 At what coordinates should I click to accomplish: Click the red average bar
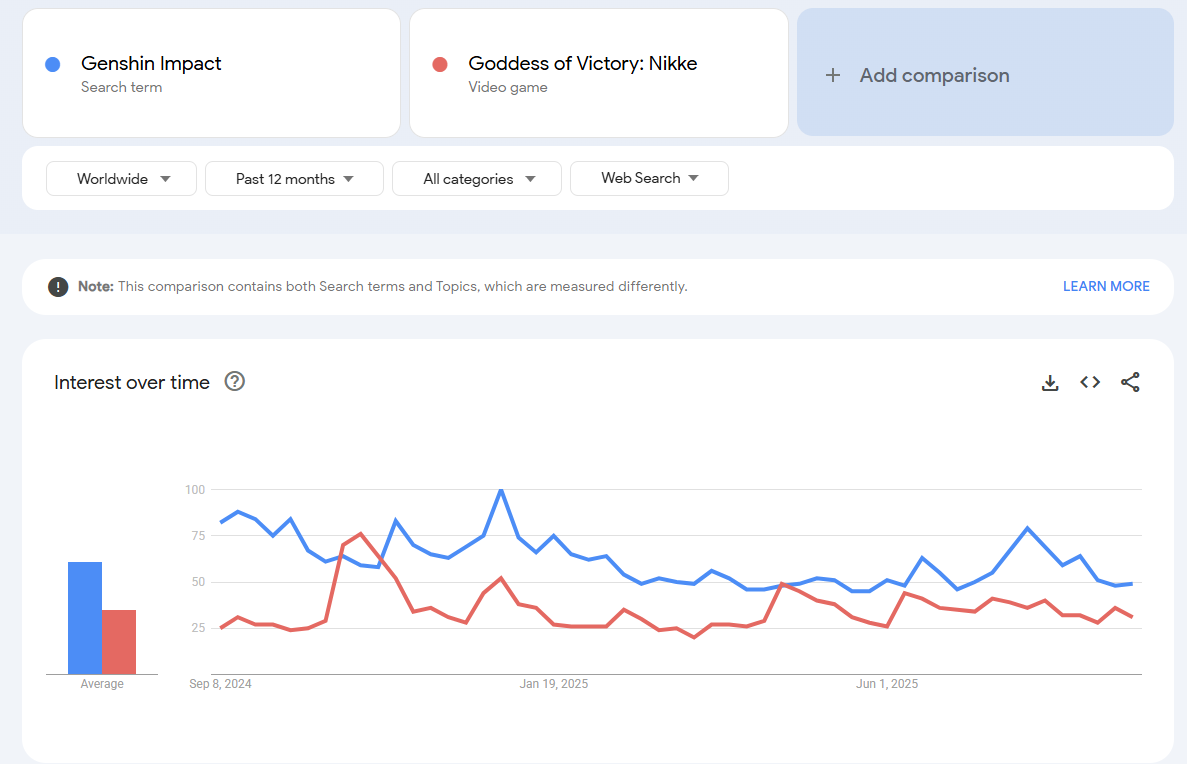[x=119, y=641]
